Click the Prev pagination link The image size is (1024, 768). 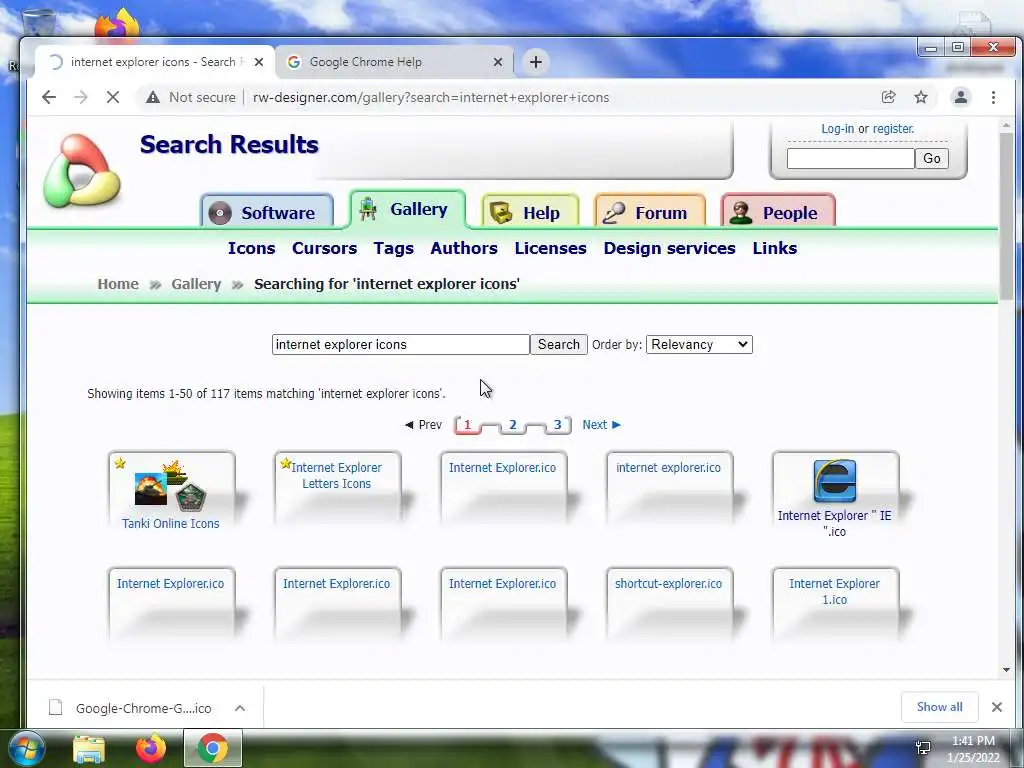[x=423, y=424]
